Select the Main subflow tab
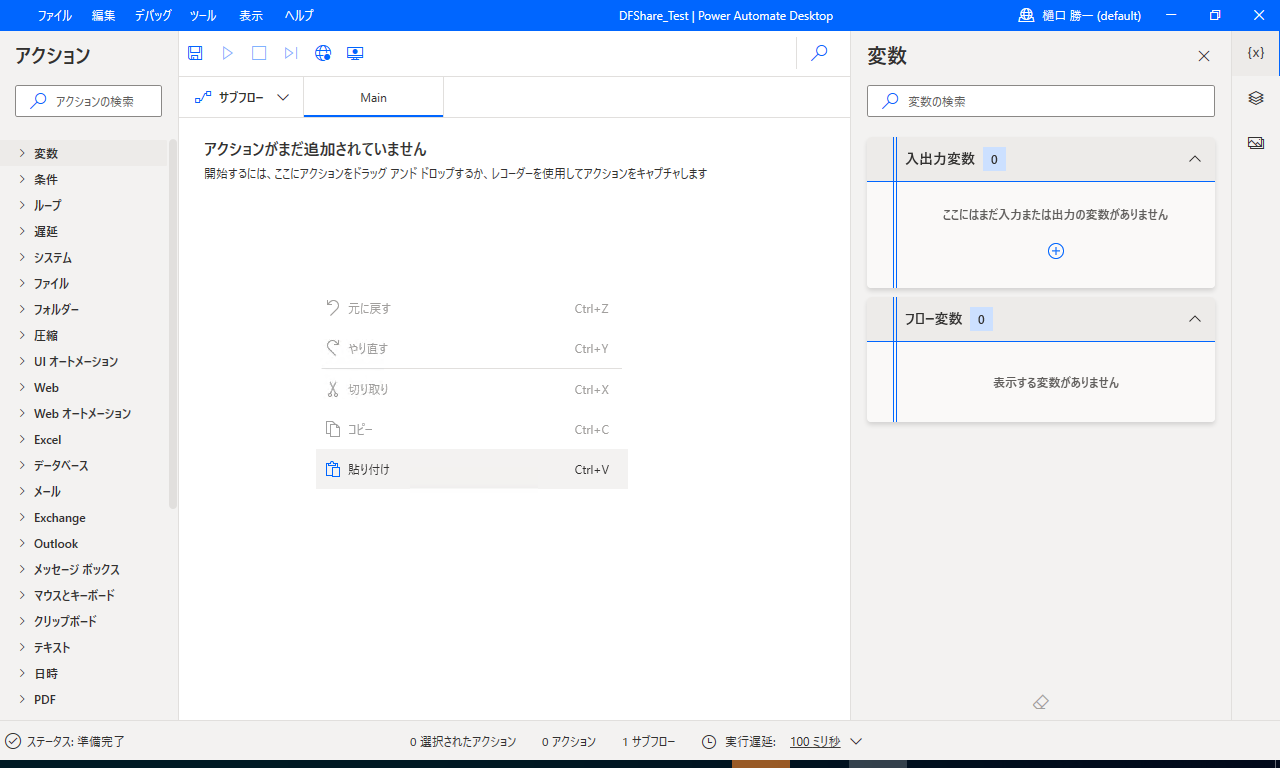Viewport: 1280px width, 768px height. click(374, 97)
